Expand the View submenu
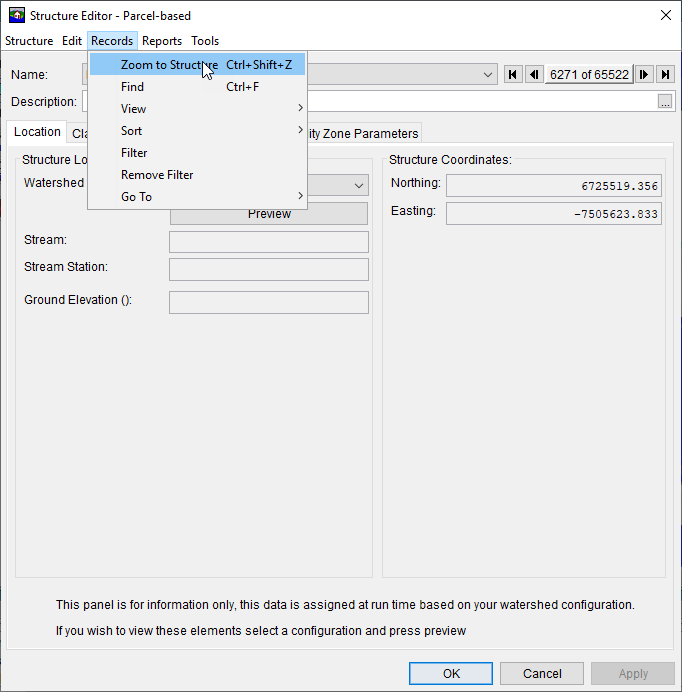The image size is (682, 692). pos(197,109)
